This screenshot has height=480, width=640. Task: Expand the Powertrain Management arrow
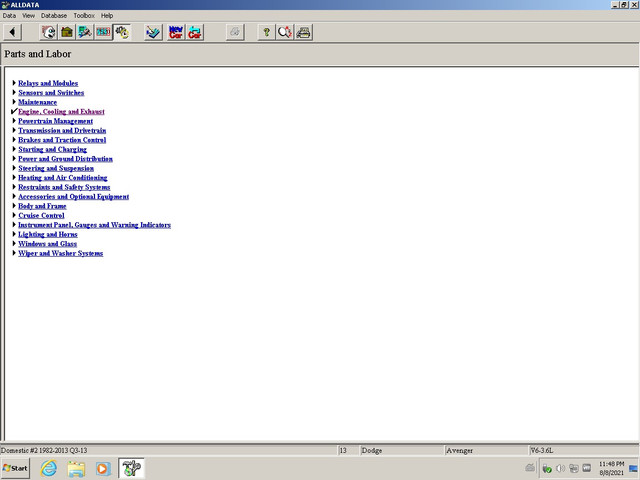[14, 121]
